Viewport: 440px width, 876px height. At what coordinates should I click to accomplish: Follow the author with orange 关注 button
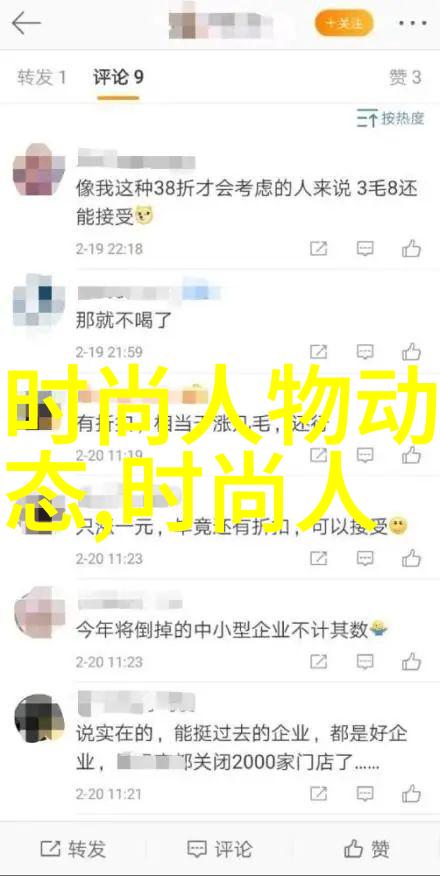(344, 23)
